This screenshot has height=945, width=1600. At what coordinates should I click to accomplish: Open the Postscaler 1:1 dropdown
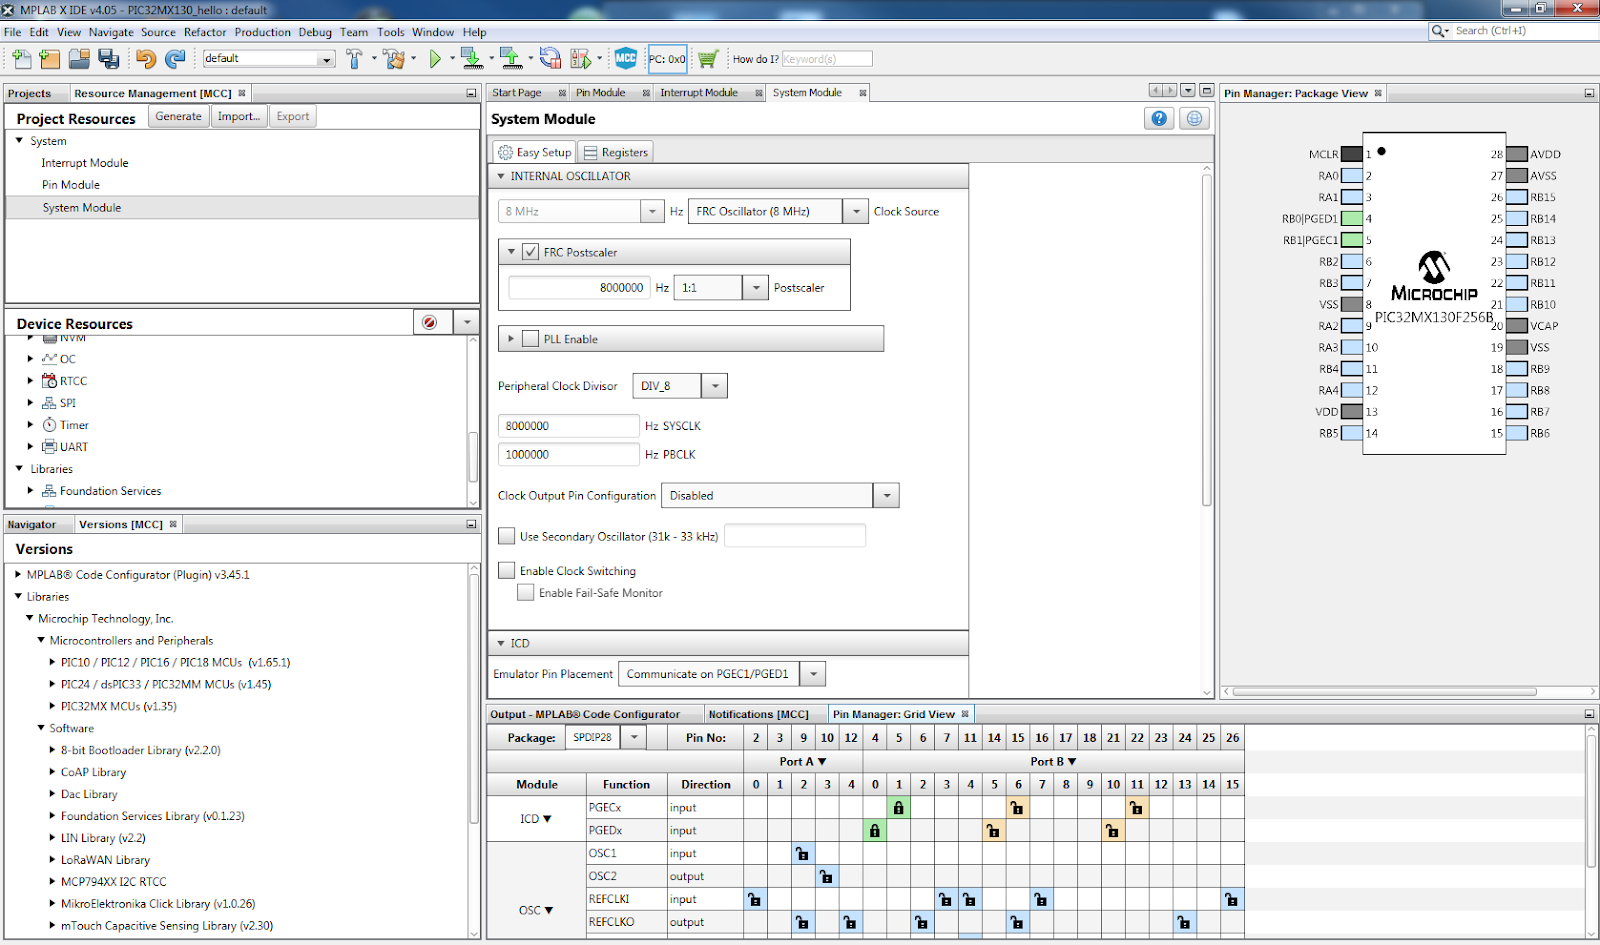tap(756, 288)
